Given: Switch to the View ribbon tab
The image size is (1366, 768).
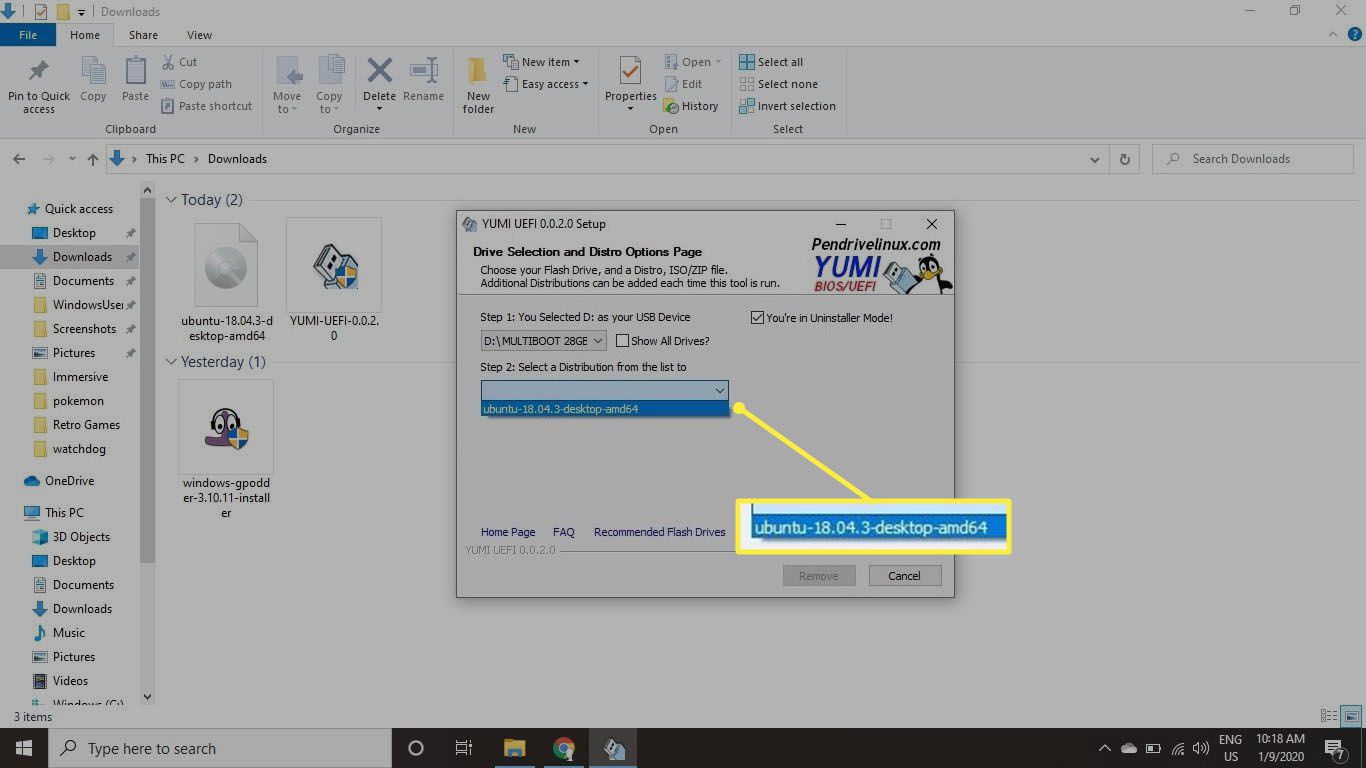Looking at the screenshot, I should click(199, 35).
